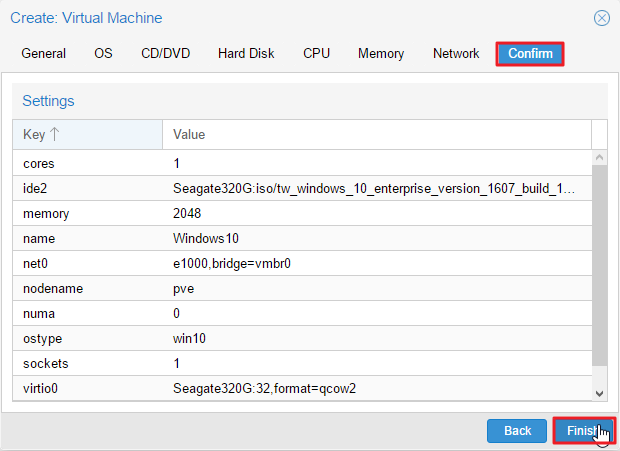Close the Create Virtual Machine dialog
The image size is (620, 451).
601,18
